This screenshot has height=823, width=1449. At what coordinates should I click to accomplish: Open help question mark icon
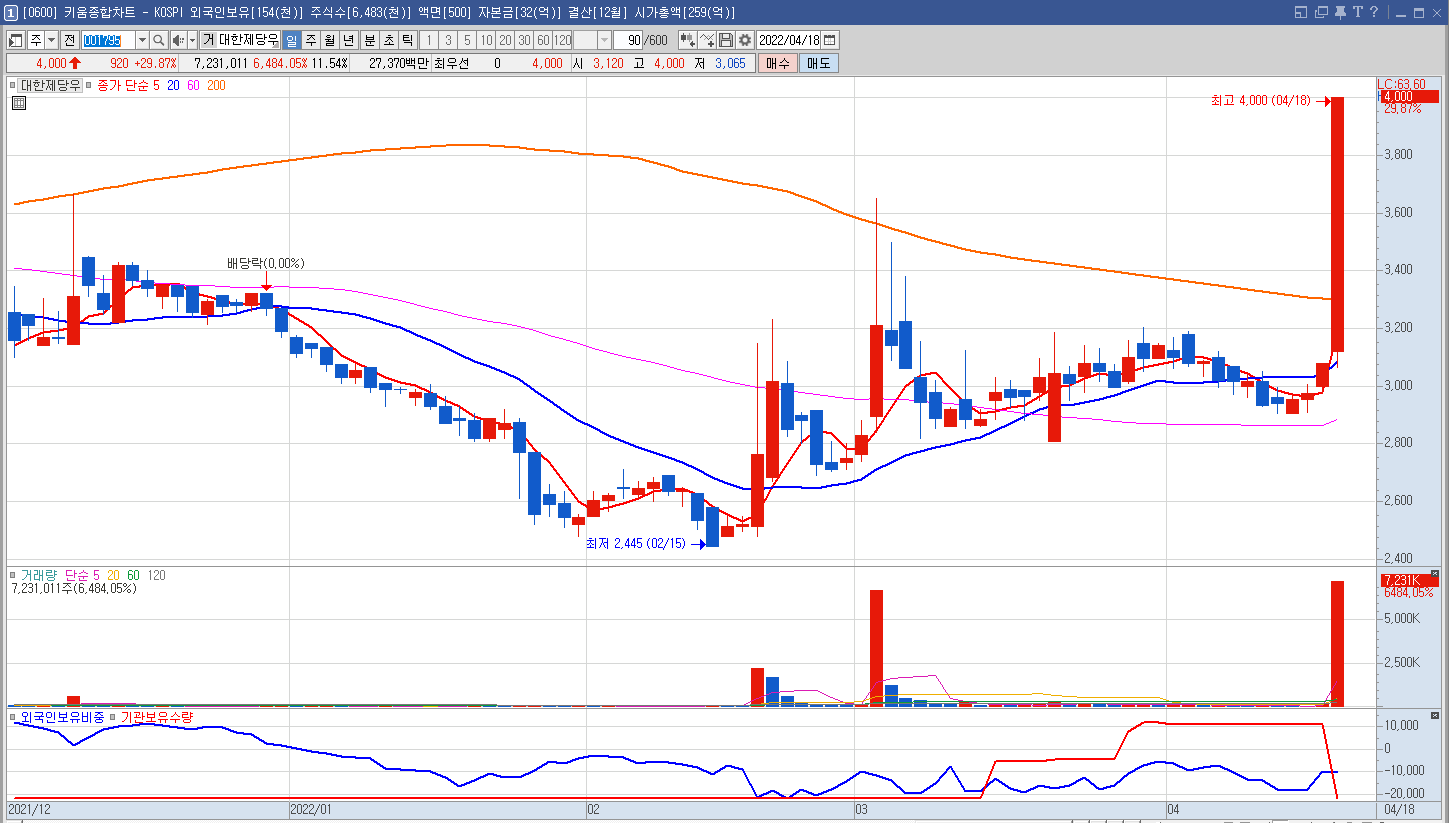coord(1375,12)
